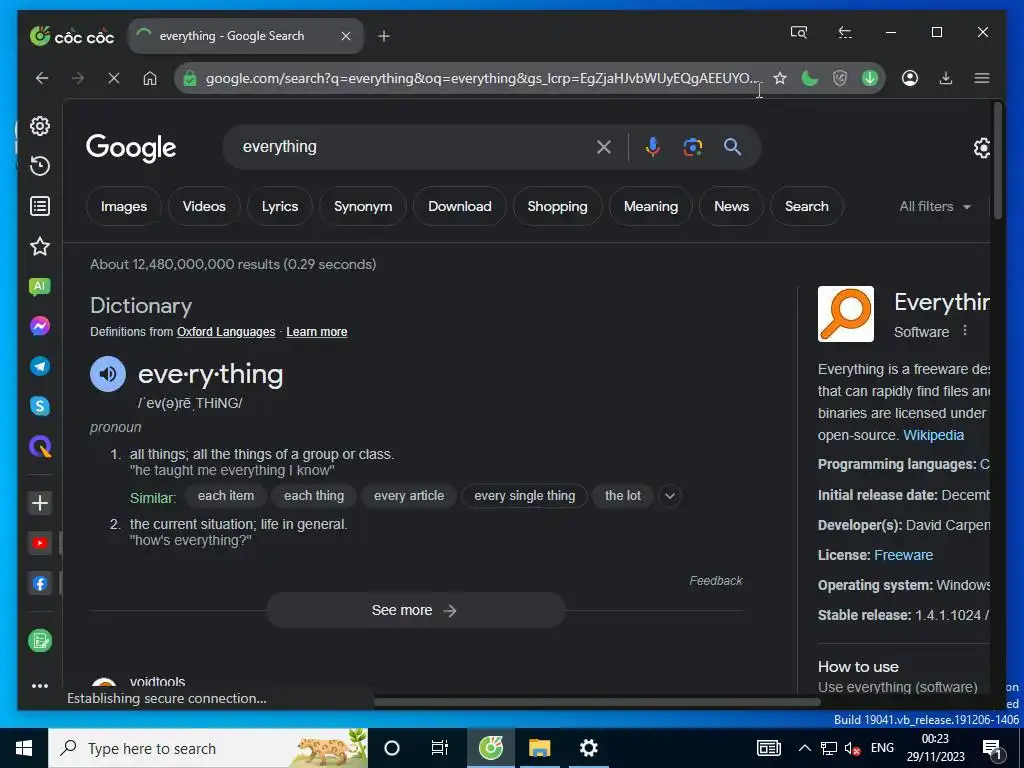Go to the browser home page

(x=150, y=78)
